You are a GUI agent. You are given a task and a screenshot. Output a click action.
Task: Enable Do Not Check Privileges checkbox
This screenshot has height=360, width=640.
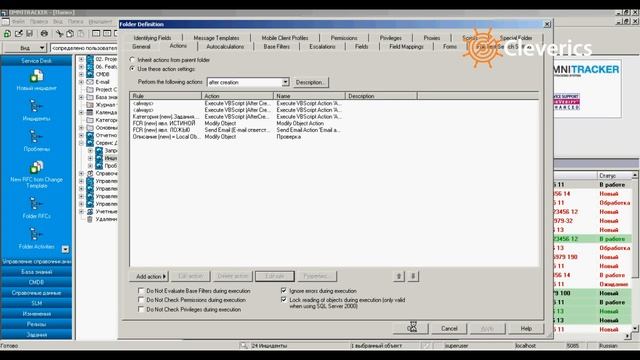pyautogui.click(x=141, y=310)
